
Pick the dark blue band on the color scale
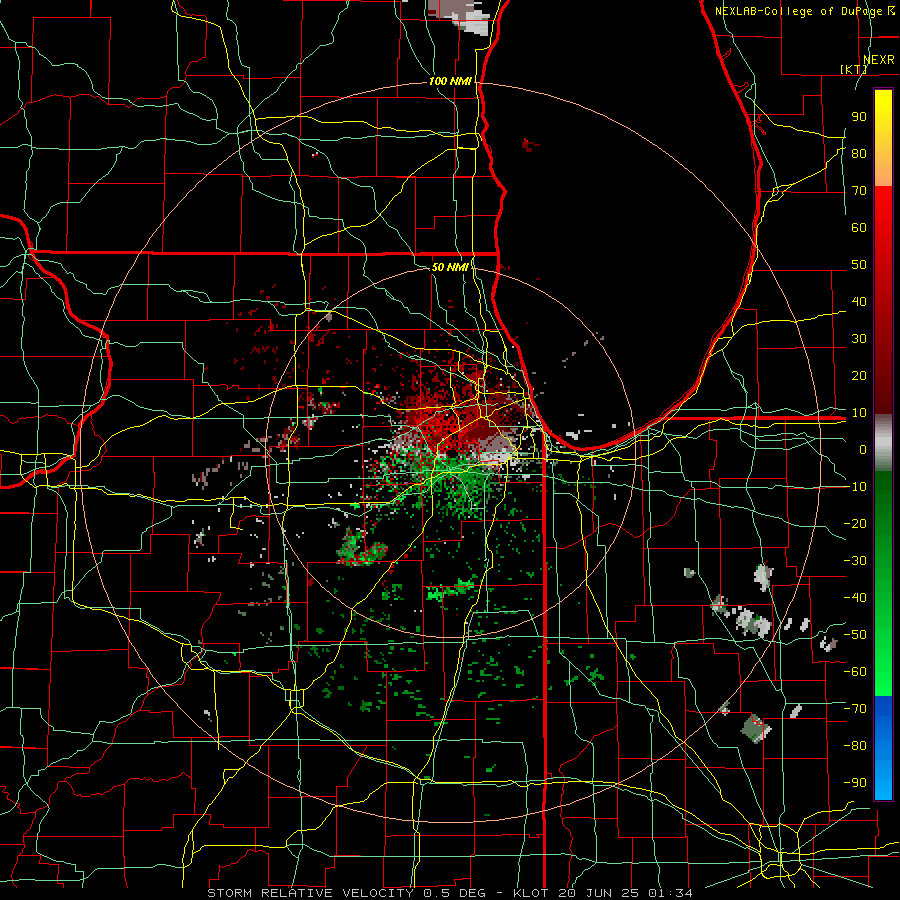pos(883,715)
